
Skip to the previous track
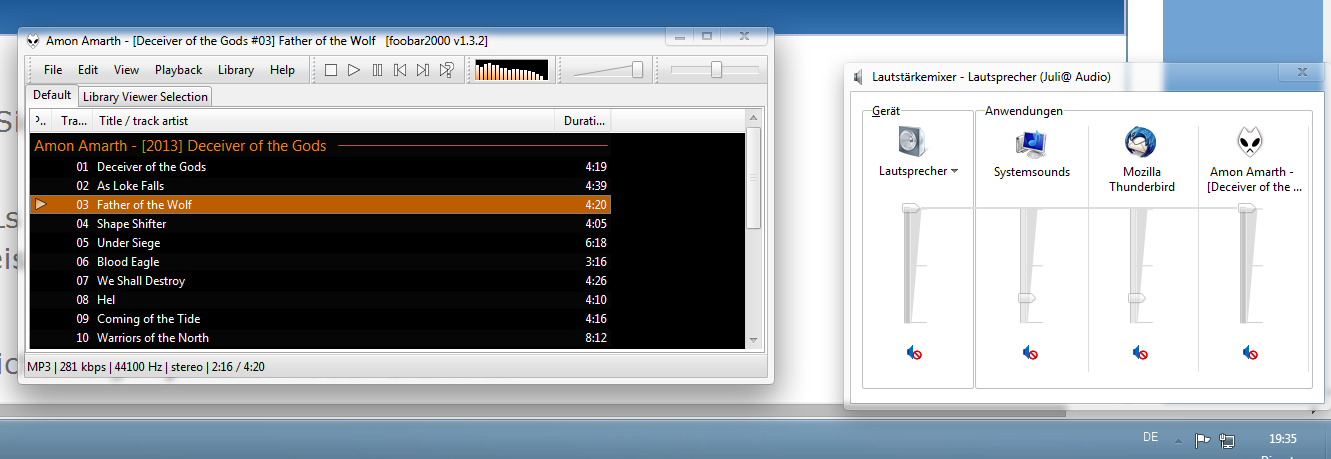[400, 70]
